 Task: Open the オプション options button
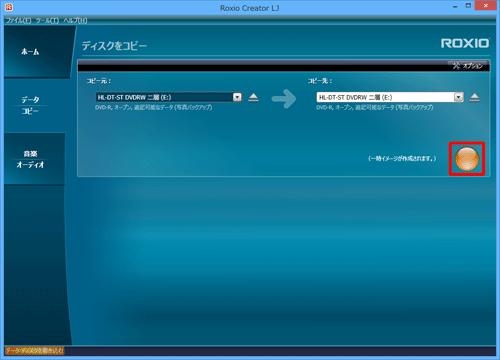point(468,66)
